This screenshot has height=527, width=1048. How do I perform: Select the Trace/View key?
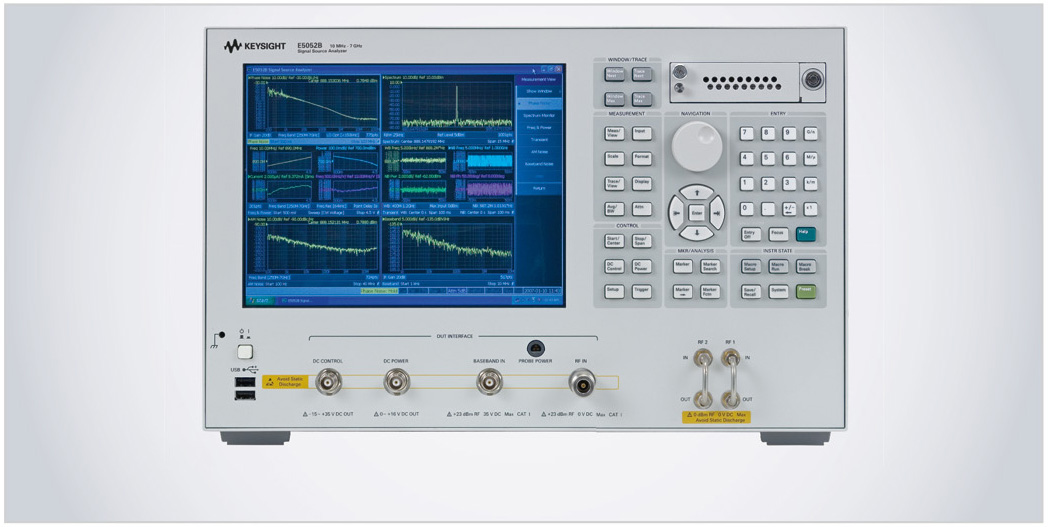[x=615, y=184]
